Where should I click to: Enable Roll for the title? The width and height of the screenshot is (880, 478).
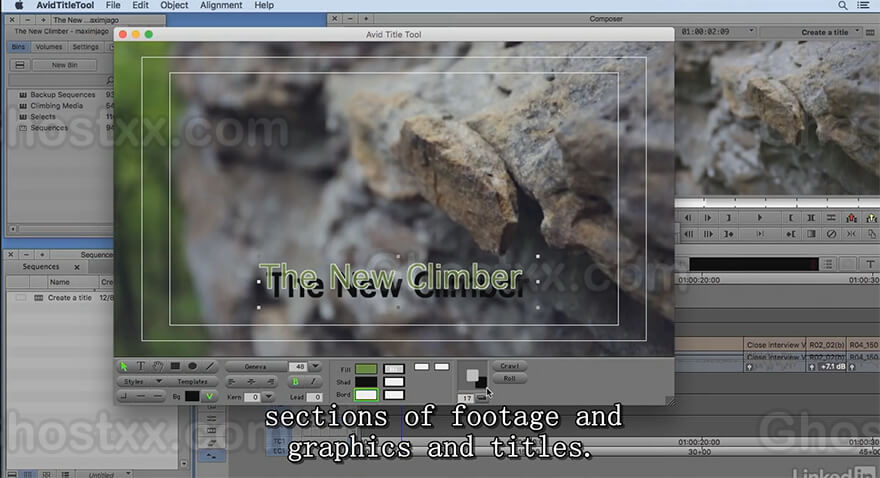[x=510, y=379]
